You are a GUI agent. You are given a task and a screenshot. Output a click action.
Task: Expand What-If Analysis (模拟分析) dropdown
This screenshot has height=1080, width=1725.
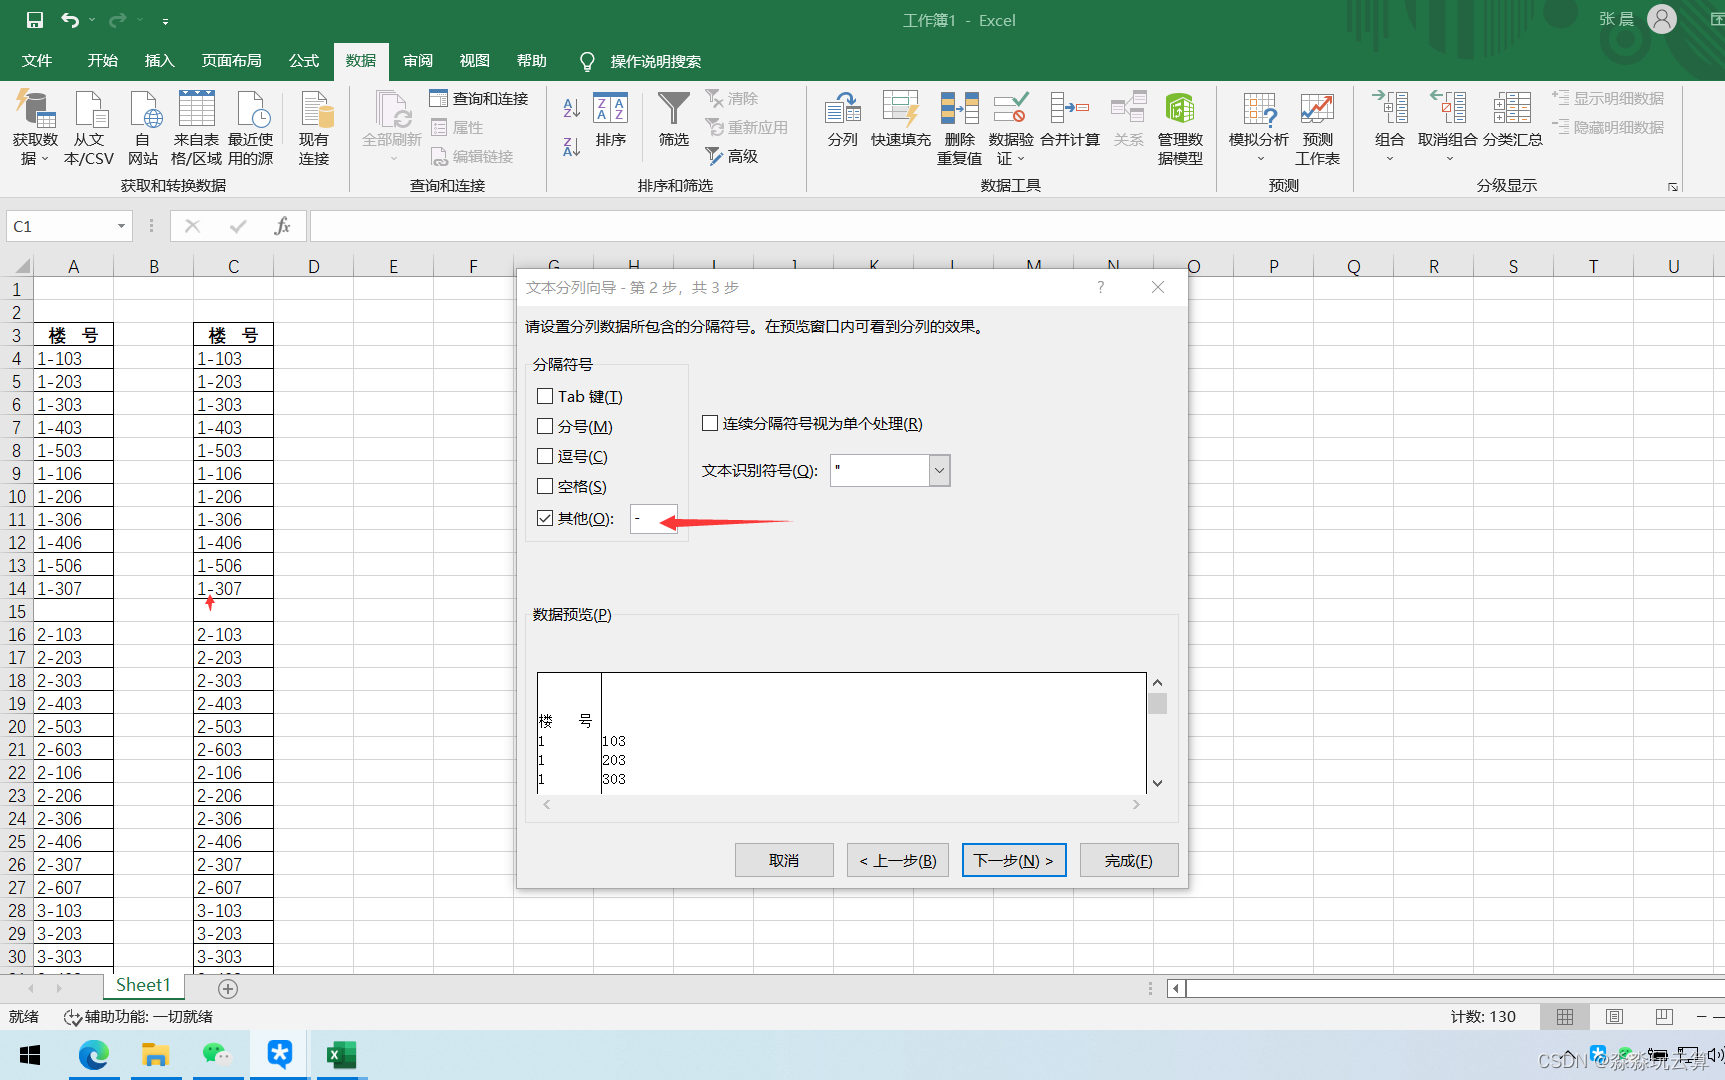(1260, 159)
